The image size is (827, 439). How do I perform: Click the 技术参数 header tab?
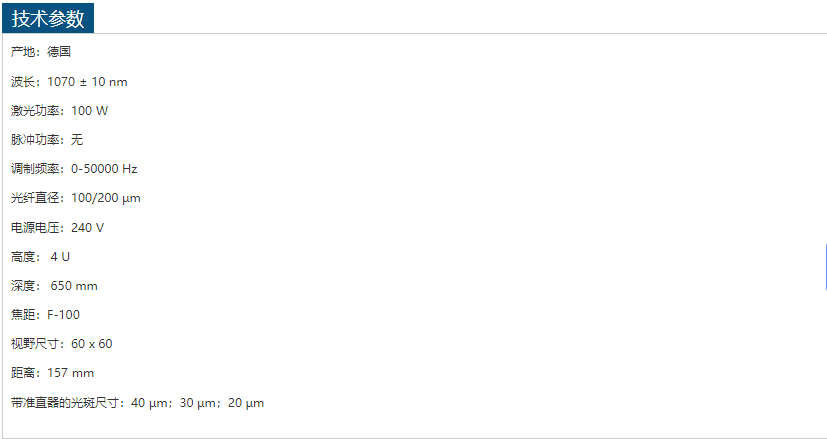coord(49,18)
